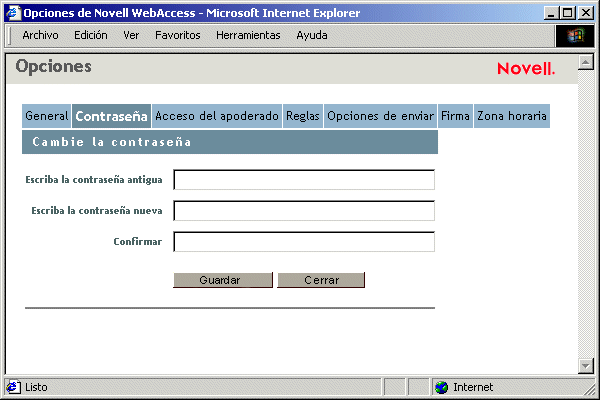
Task: Click the 'Escriba la contraseña antigua' label
Action: coord(94,180)
